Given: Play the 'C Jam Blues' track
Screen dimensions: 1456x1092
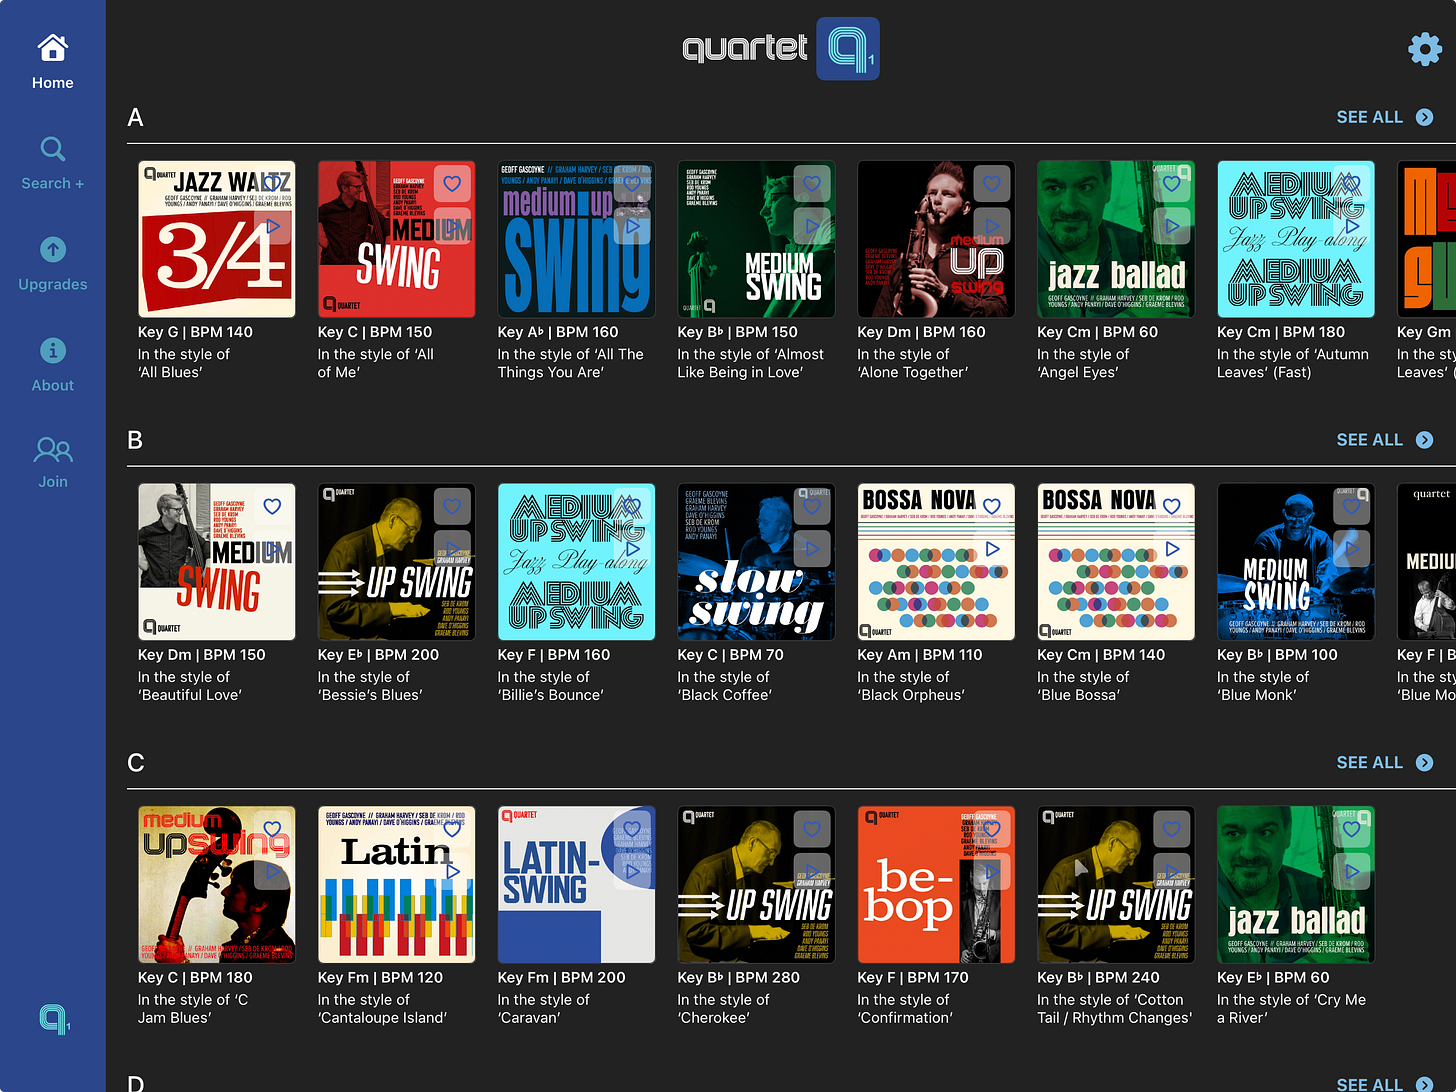Looking at the screenshot, I should (272, 873).
